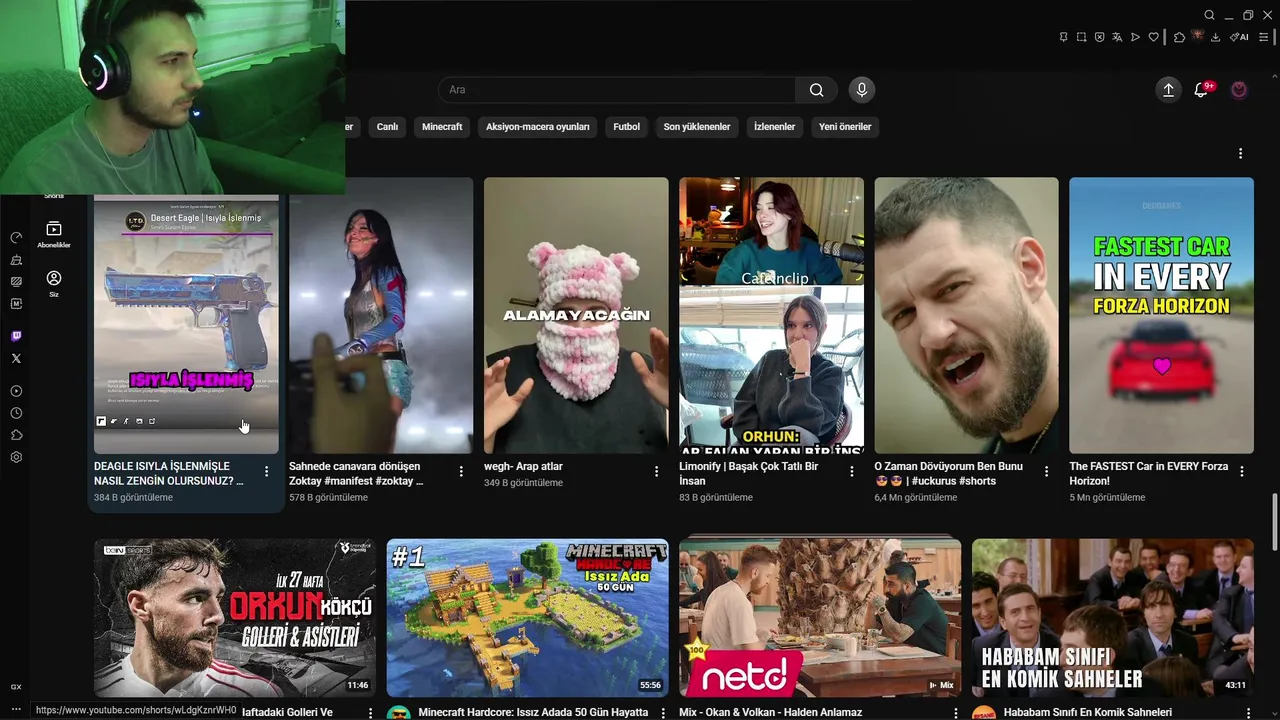Viewport: 1280px width, 720px height.
Task: Open the Fastest Car Forza Horizon thumbnail
Action: [1161, 316]
